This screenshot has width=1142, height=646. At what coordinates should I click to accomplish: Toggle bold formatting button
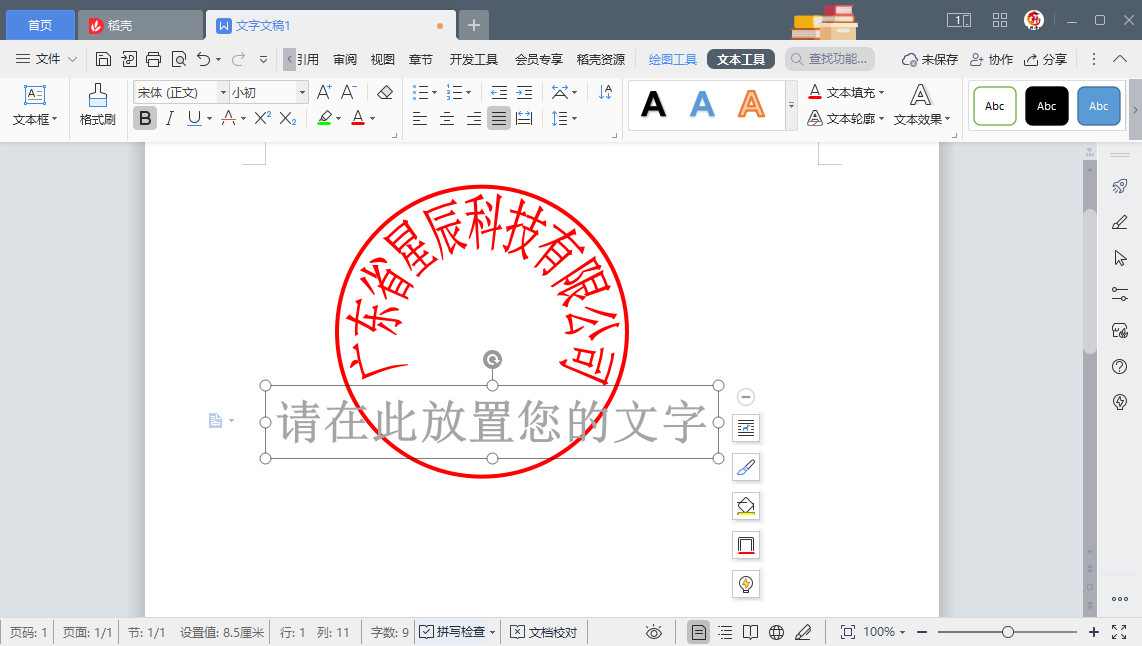click(x=145, y=118)
